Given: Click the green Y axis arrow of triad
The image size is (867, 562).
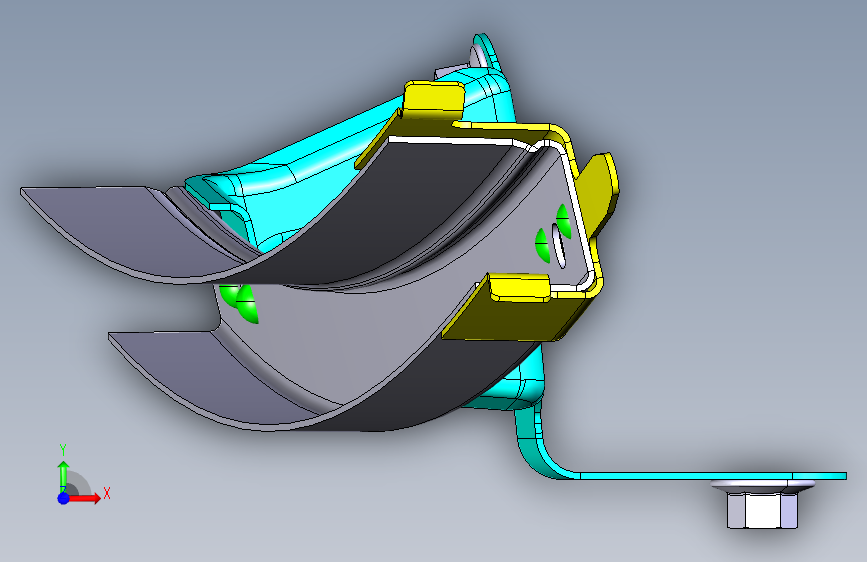Looking at the screenshot, I should coord(63,475).
